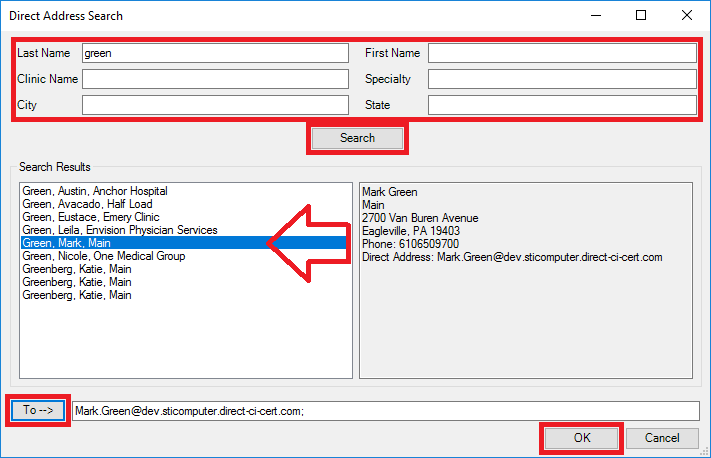Viewport: 711px width, 458px height.
Task: Choose Green, Avacado, Half Load entry
Action: point(87,204)
